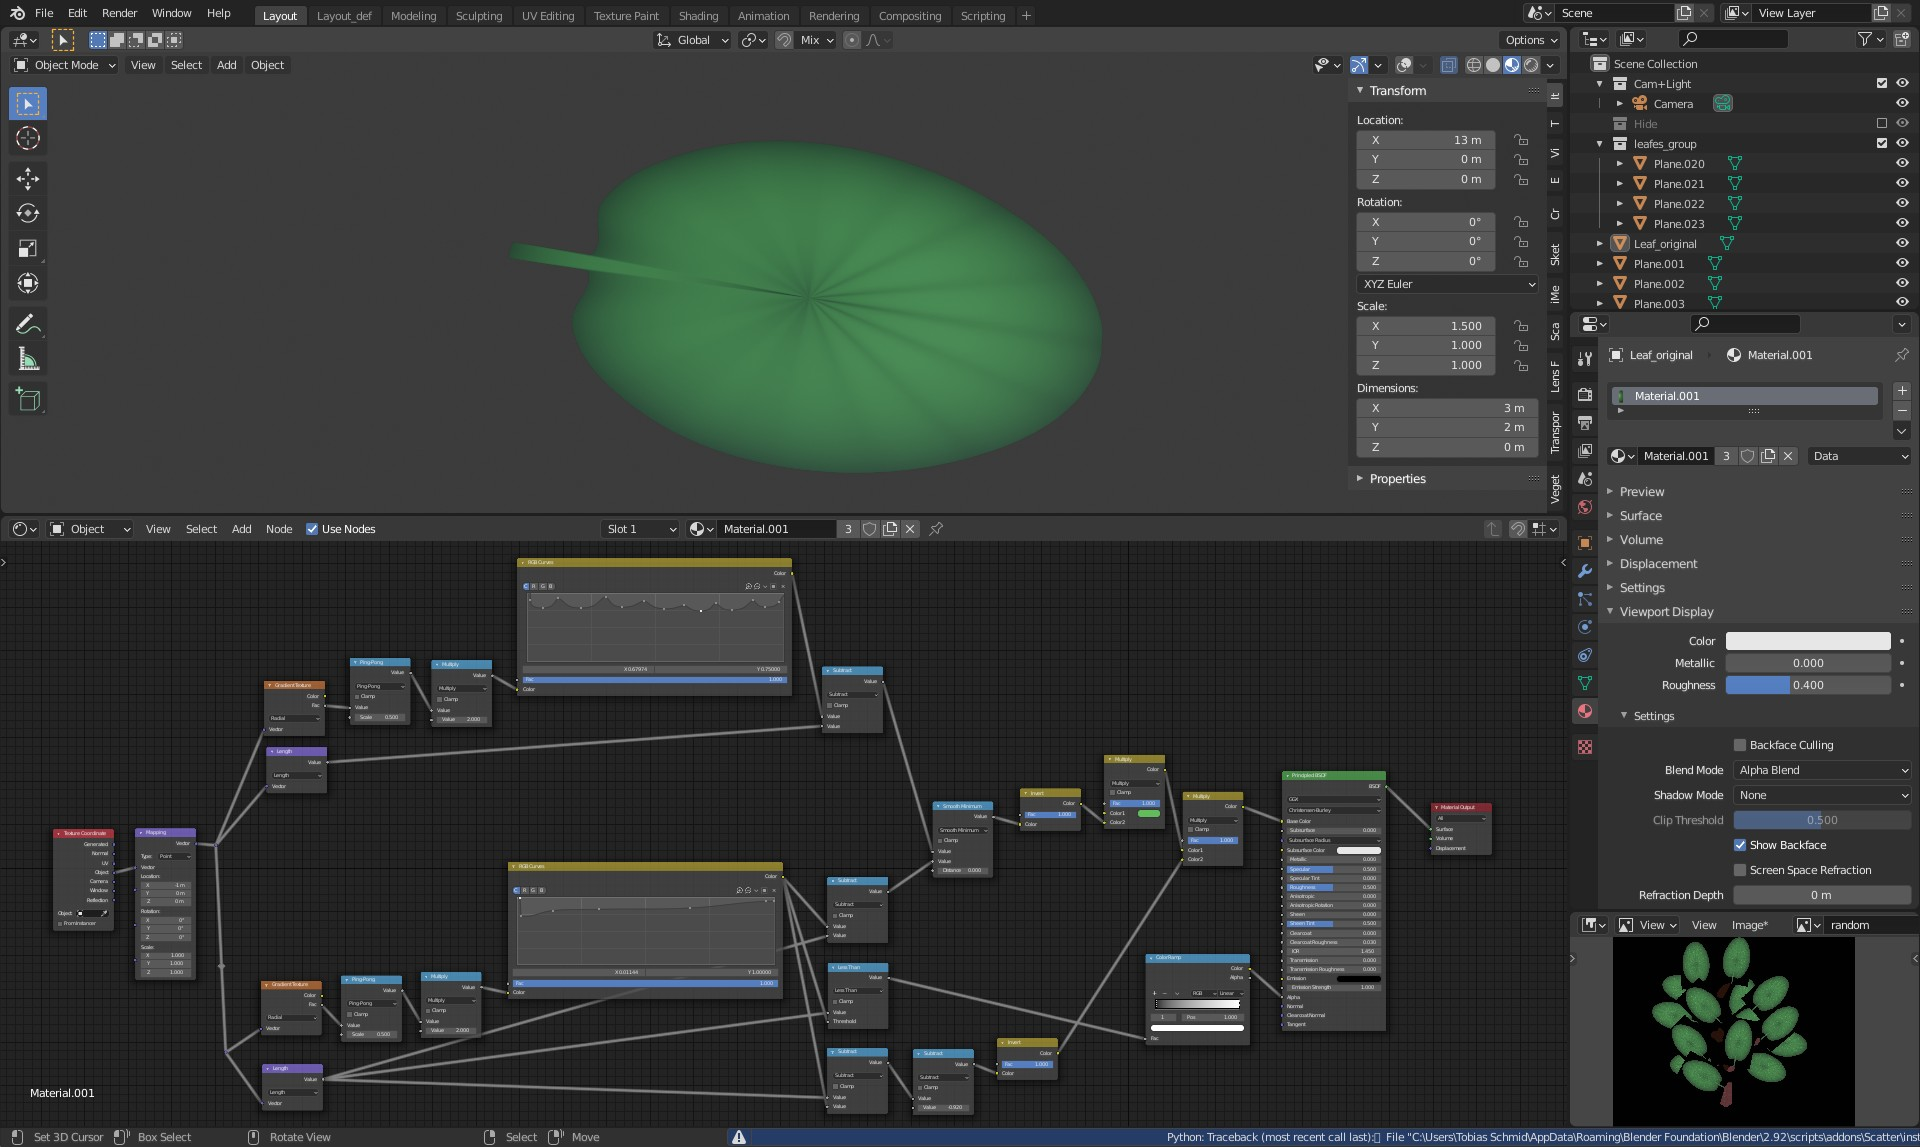Click the viewport Options button
This screenshot has height=1147, width=1920.
(1530, 40)
